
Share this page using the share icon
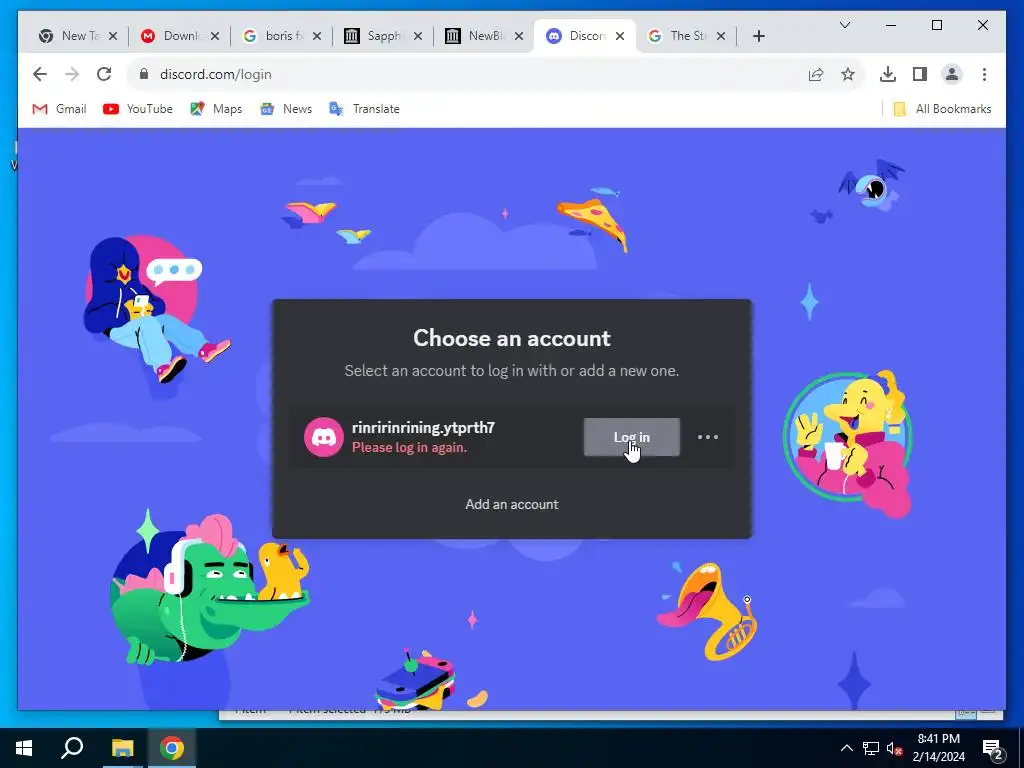[x=816, y=74]
